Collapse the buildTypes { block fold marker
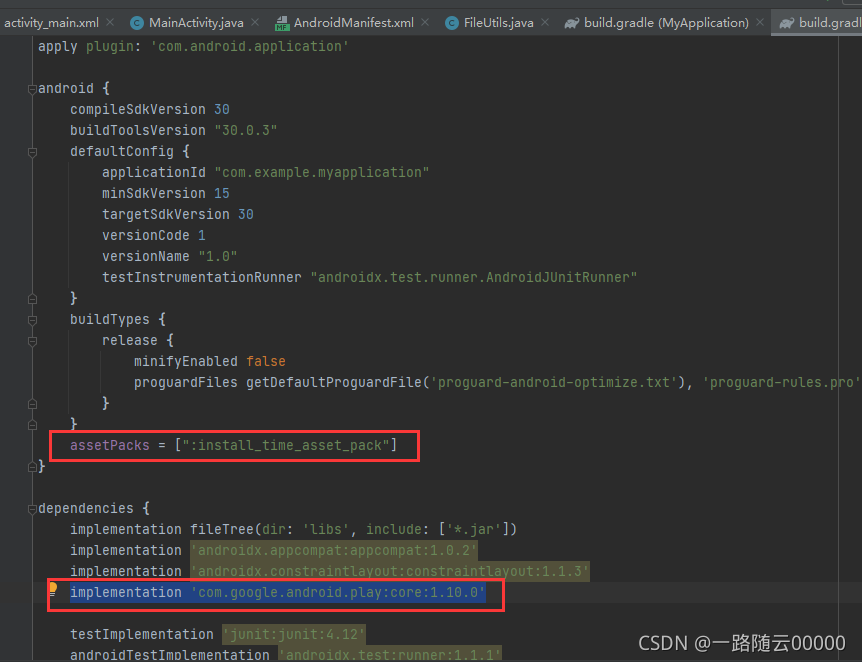This screenshot has width=862, height=662. (x=32, y=320)
